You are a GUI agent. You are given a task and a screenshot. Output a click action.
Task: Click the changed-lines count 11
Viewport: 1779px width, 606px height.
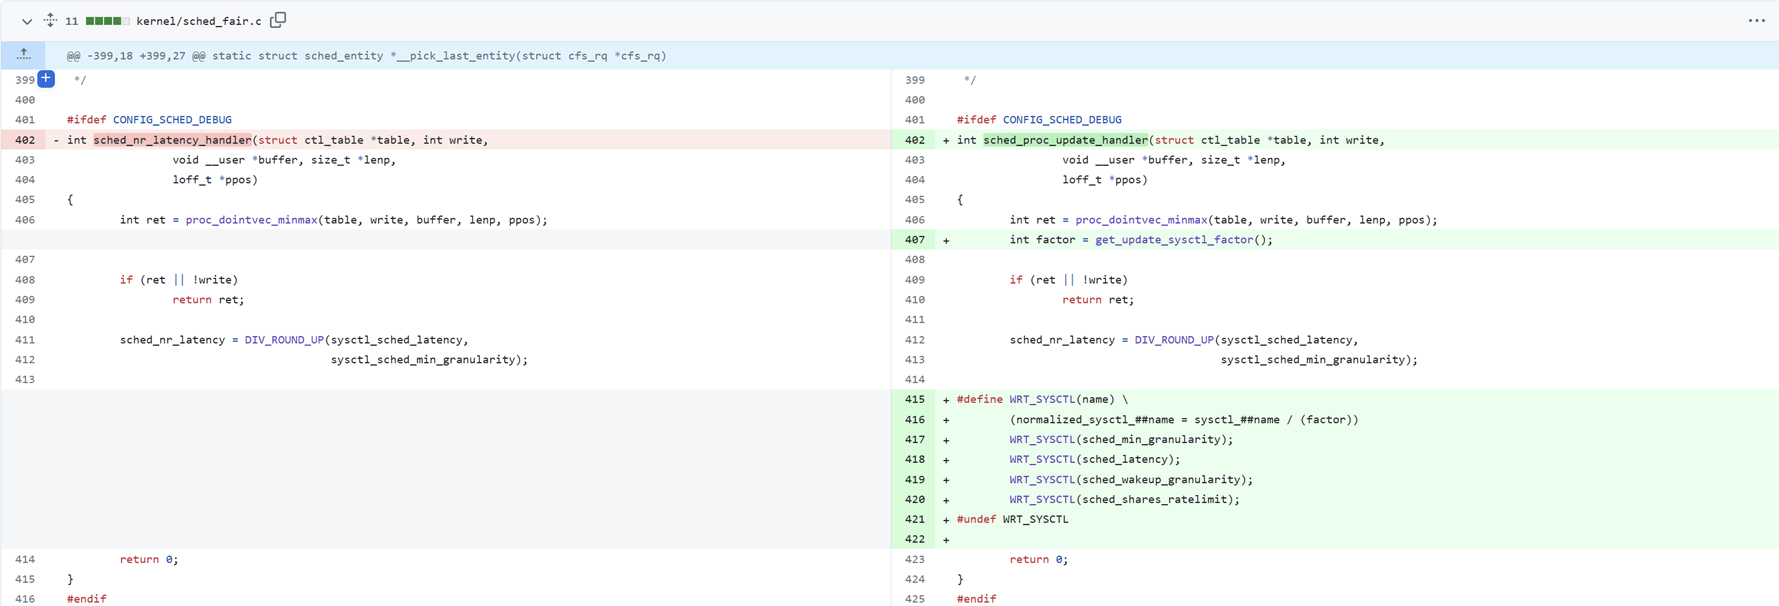[x=72, y=21]
